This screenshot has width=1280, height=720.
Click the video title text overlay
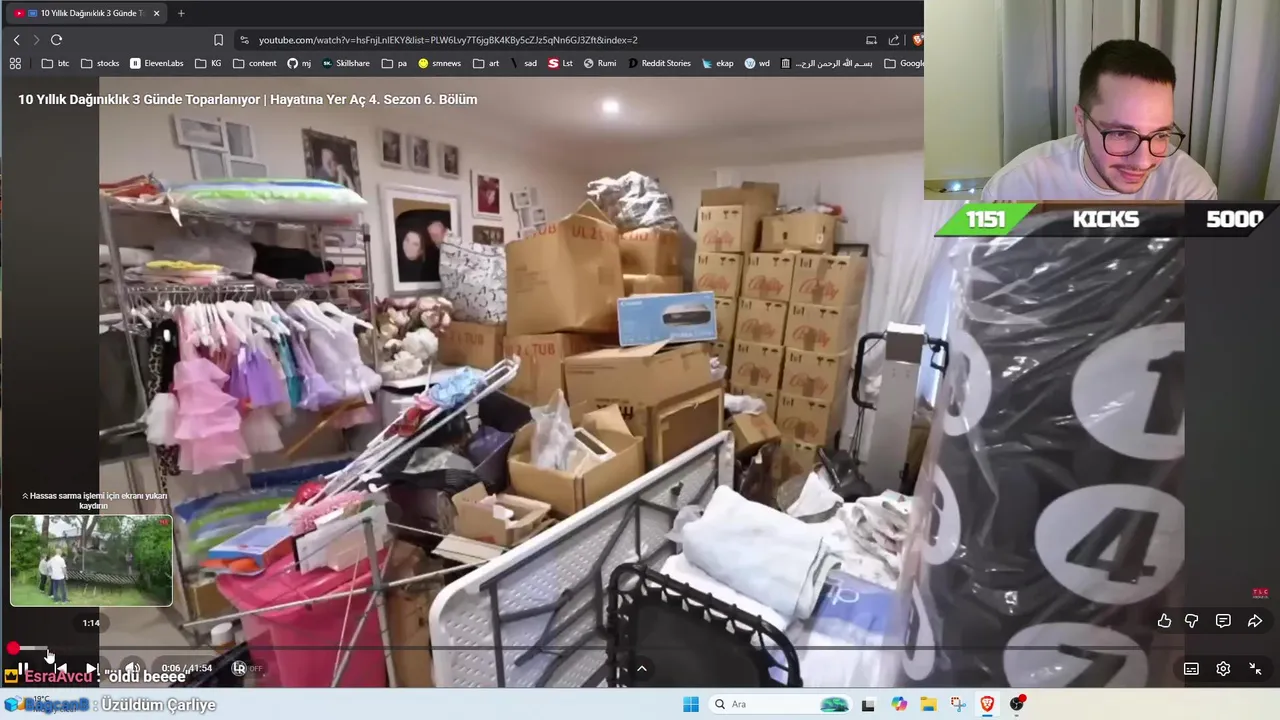[247, 99]
